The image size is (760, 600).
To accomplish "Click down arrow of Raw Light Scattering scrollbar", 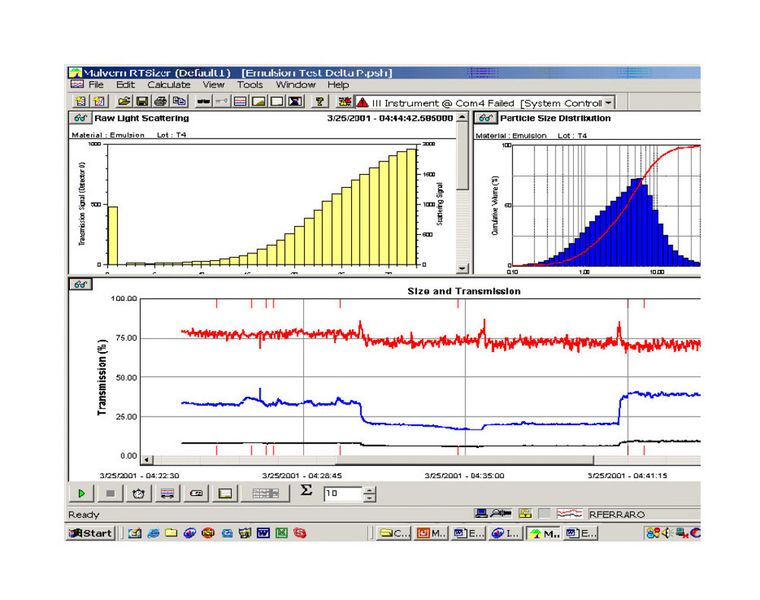I will pos(462,268).
